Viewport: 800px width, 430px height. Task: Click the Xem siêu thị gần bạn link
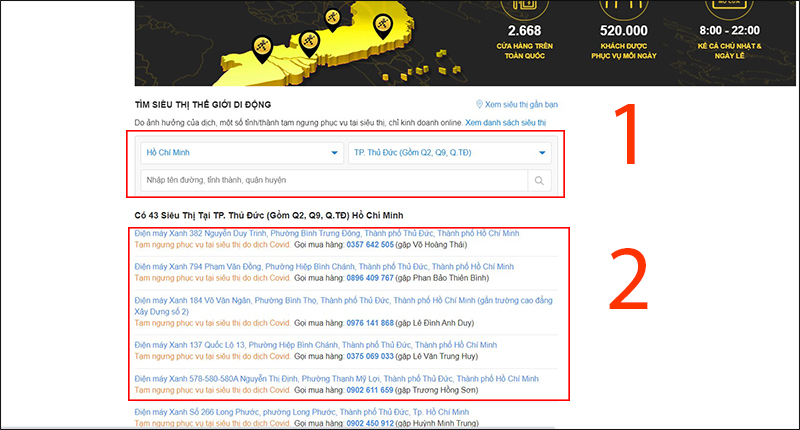click(x=521, y=105)
